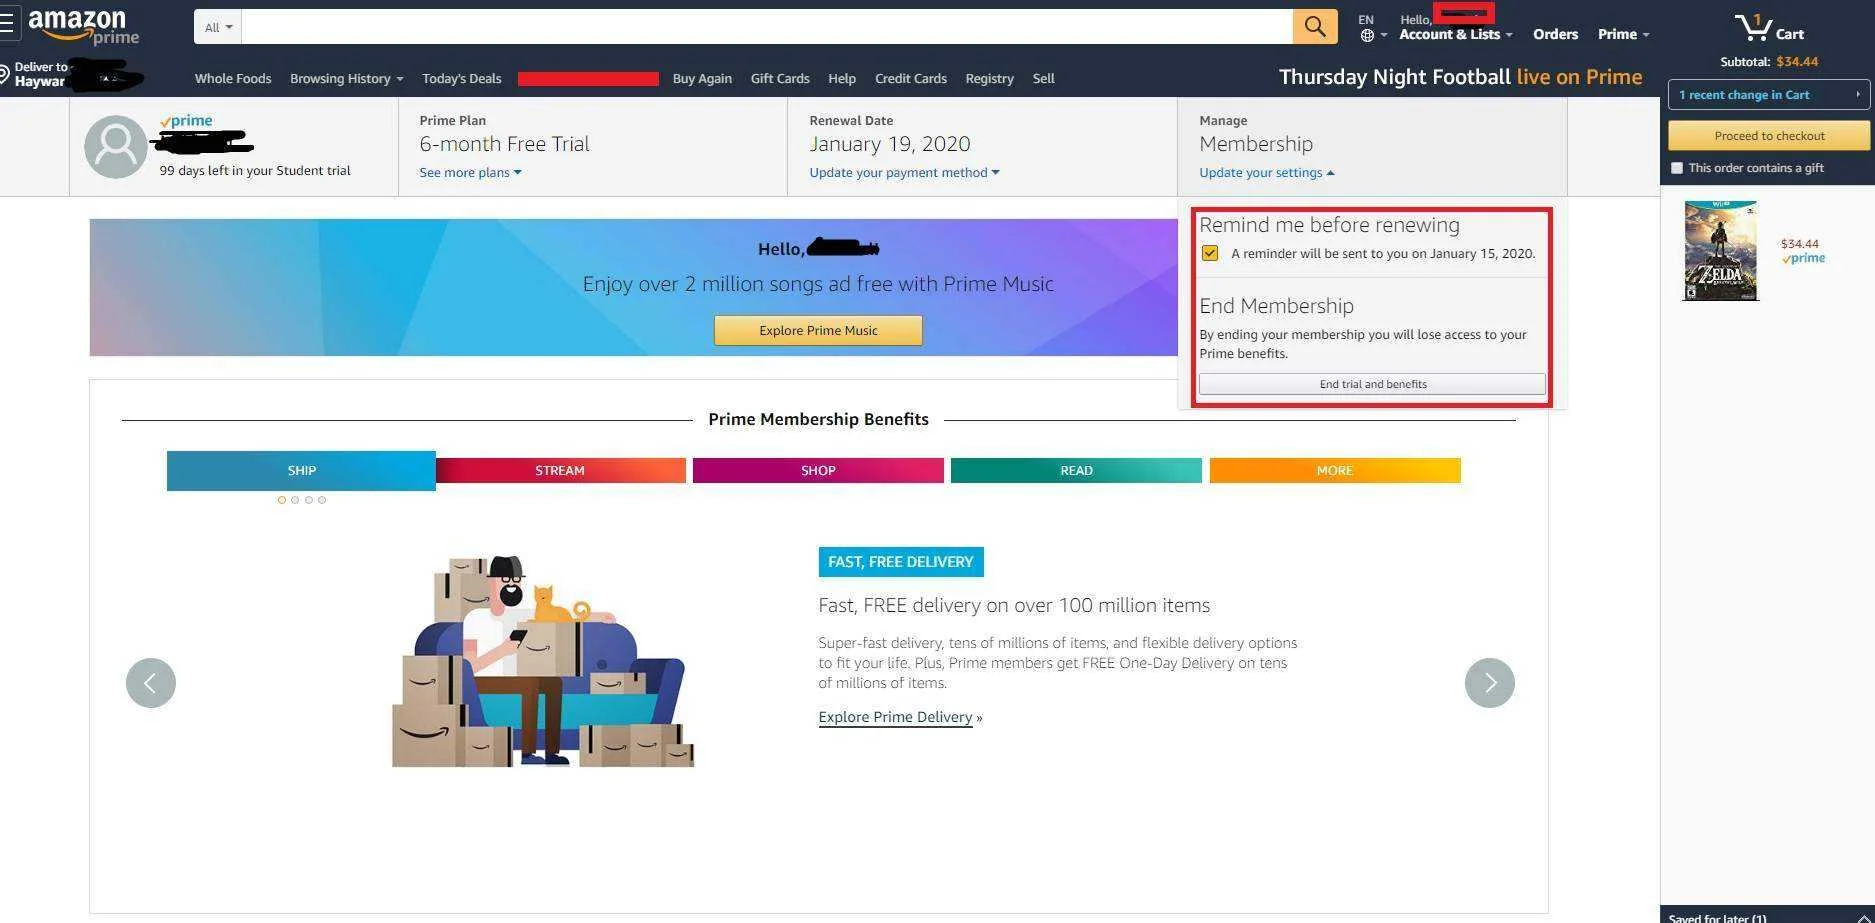Image resolution: width=1875 pixels, height=923 pixels.
Task: Collapse 'Update your settings'
Action: [1266, 172]
